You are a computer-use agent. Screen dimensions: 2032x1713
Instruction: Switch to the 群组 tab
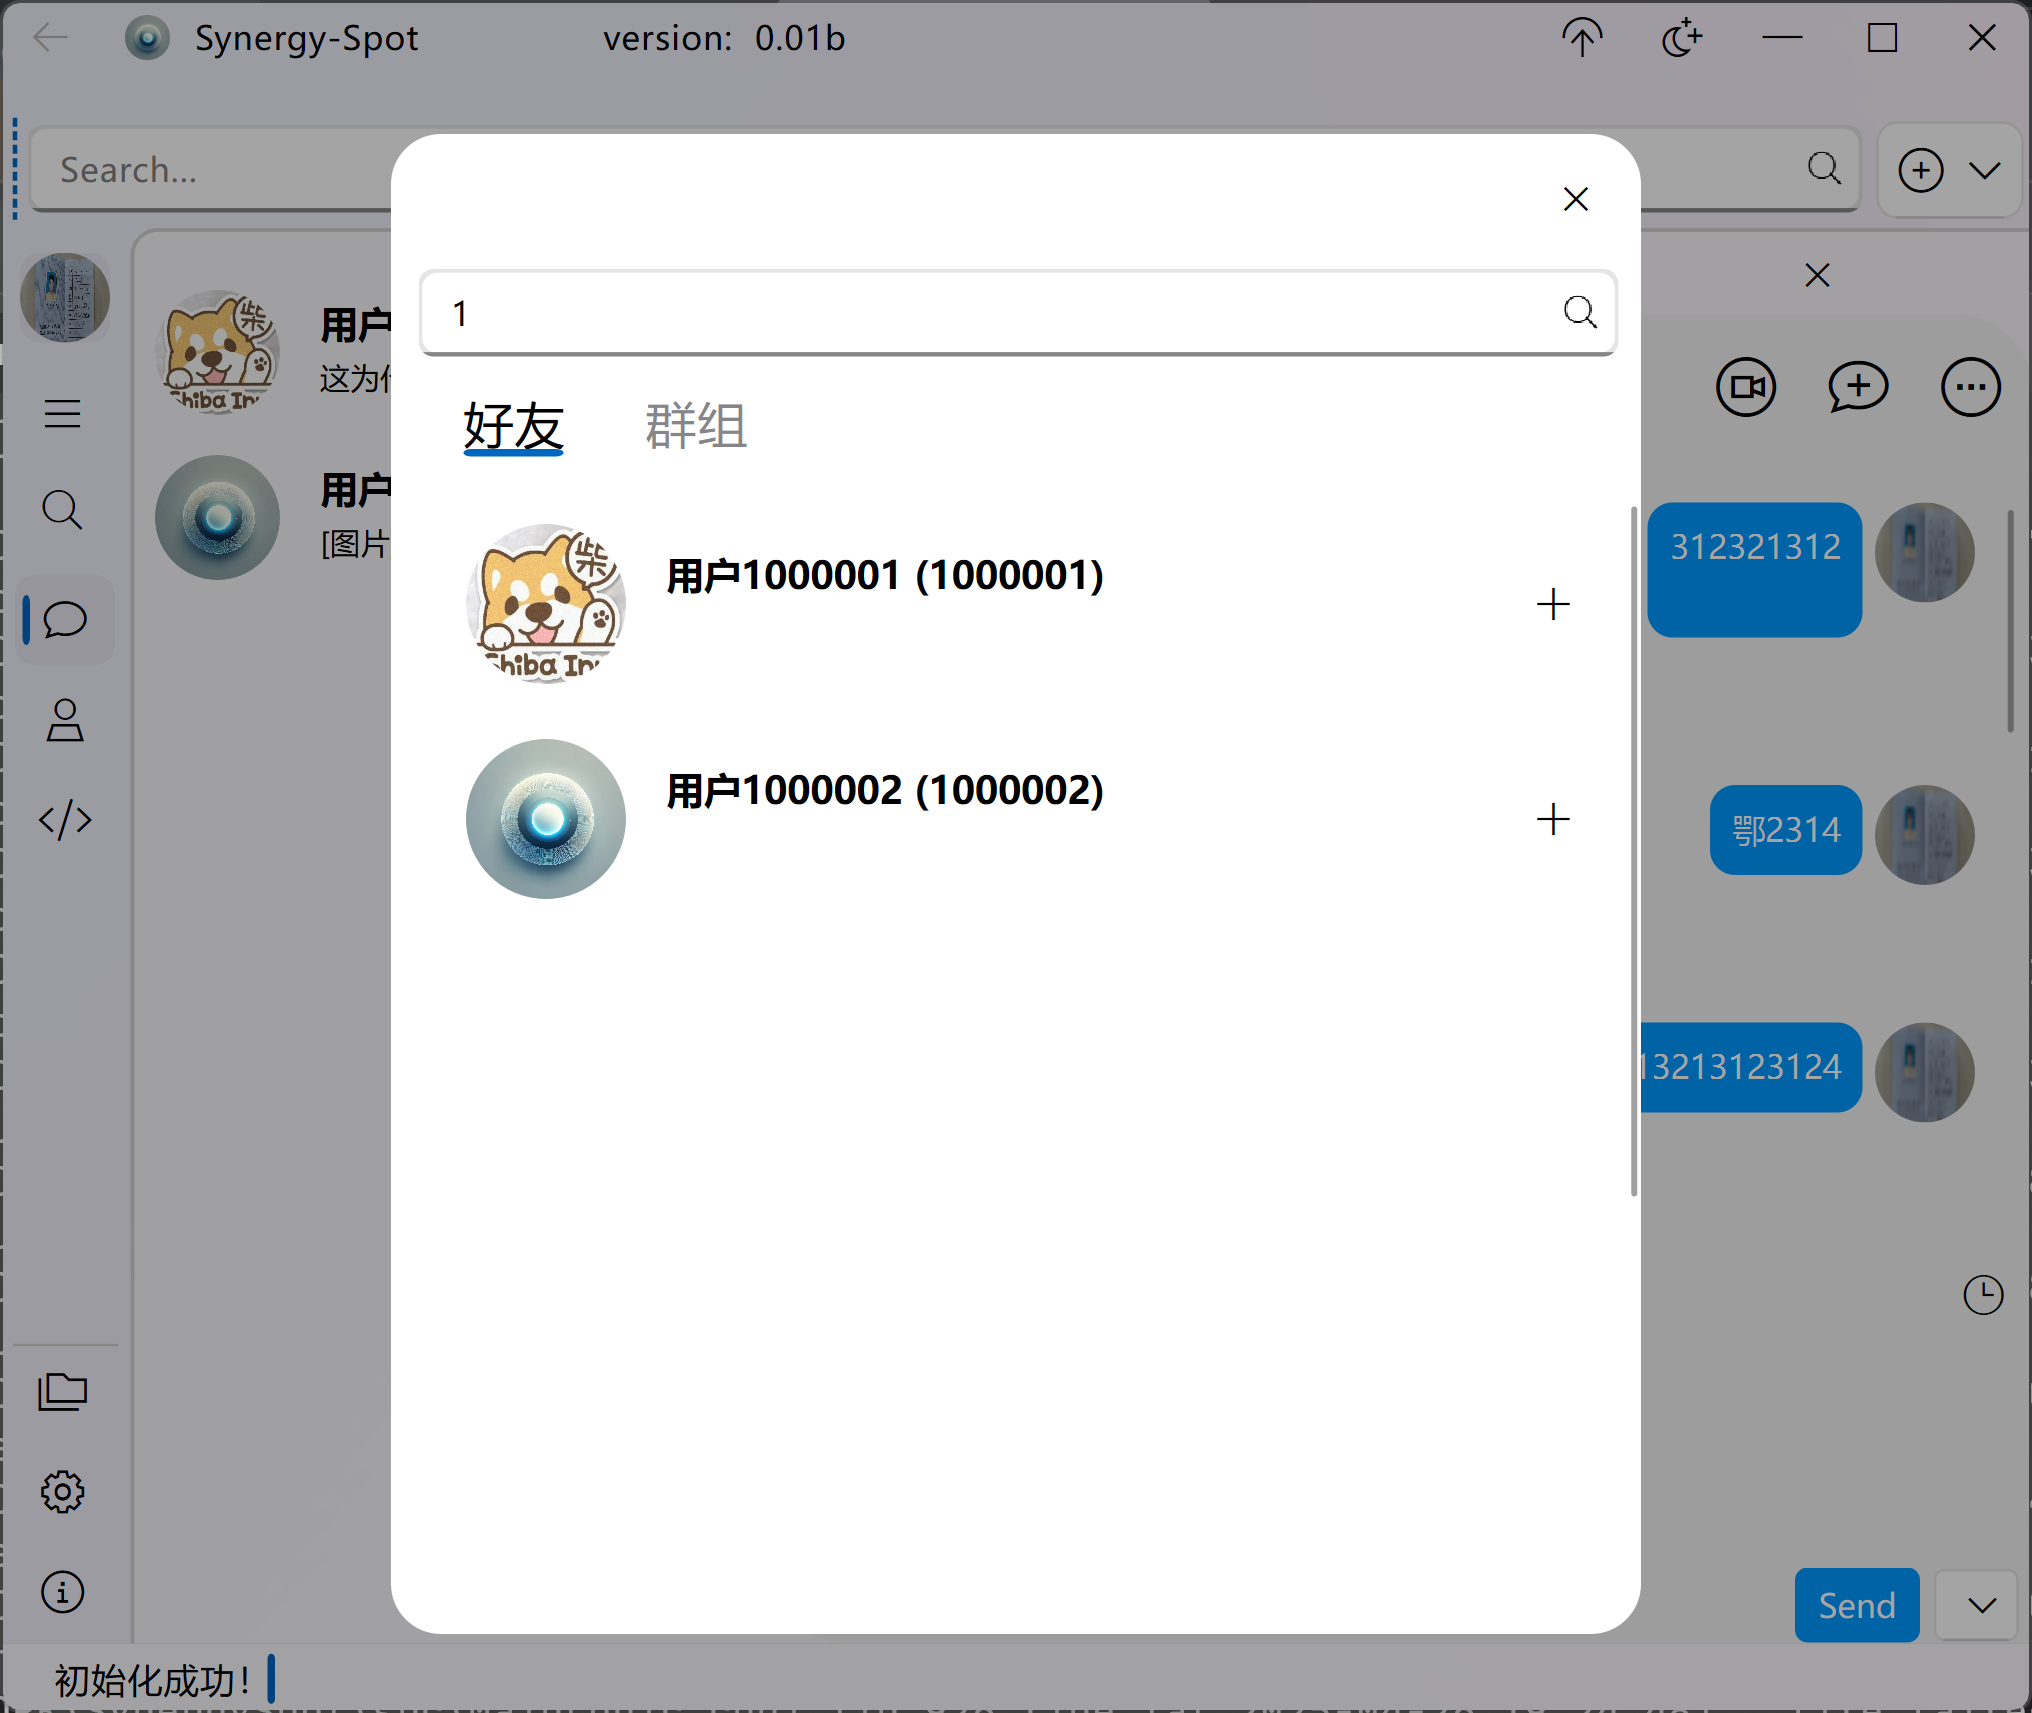coord(696,427)
